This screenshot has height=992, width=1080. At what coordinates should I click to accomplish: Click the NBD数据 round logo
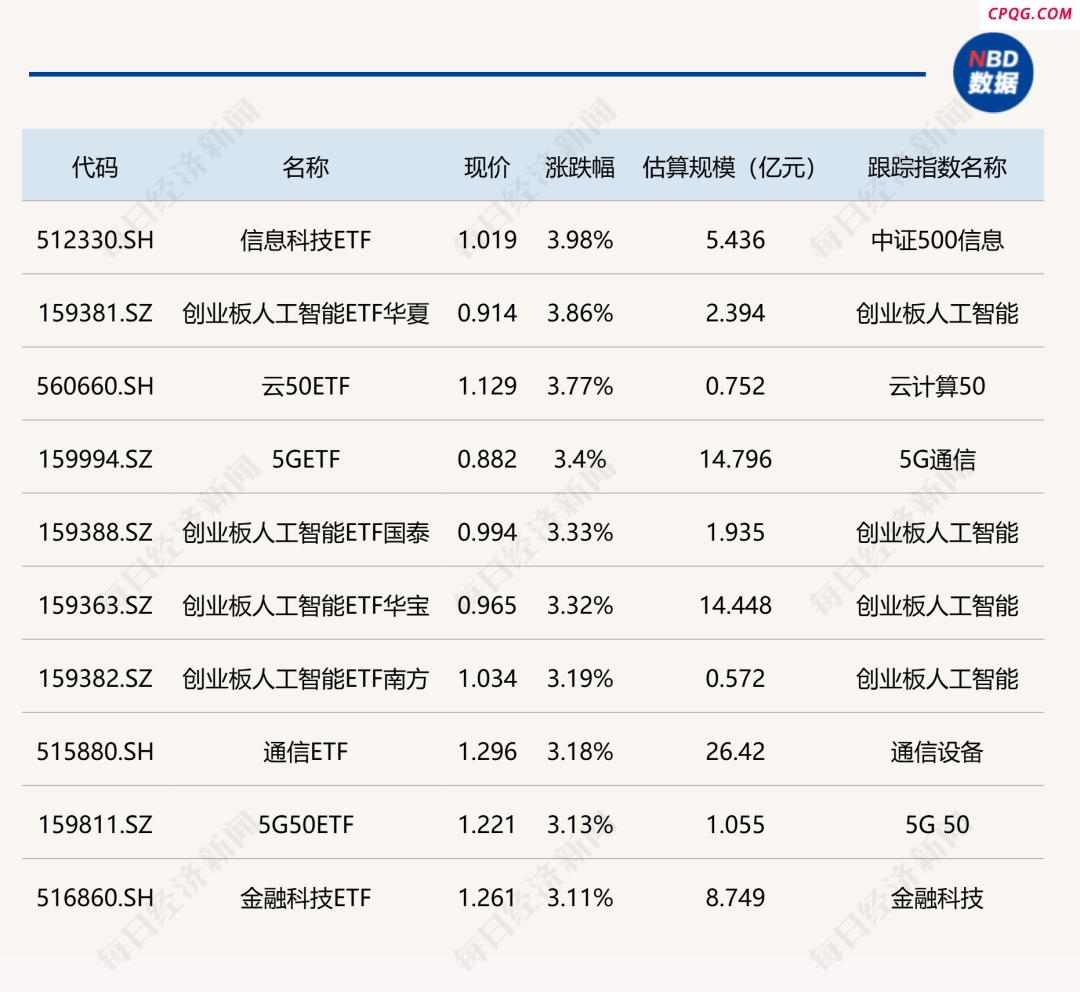click(993, 73)
